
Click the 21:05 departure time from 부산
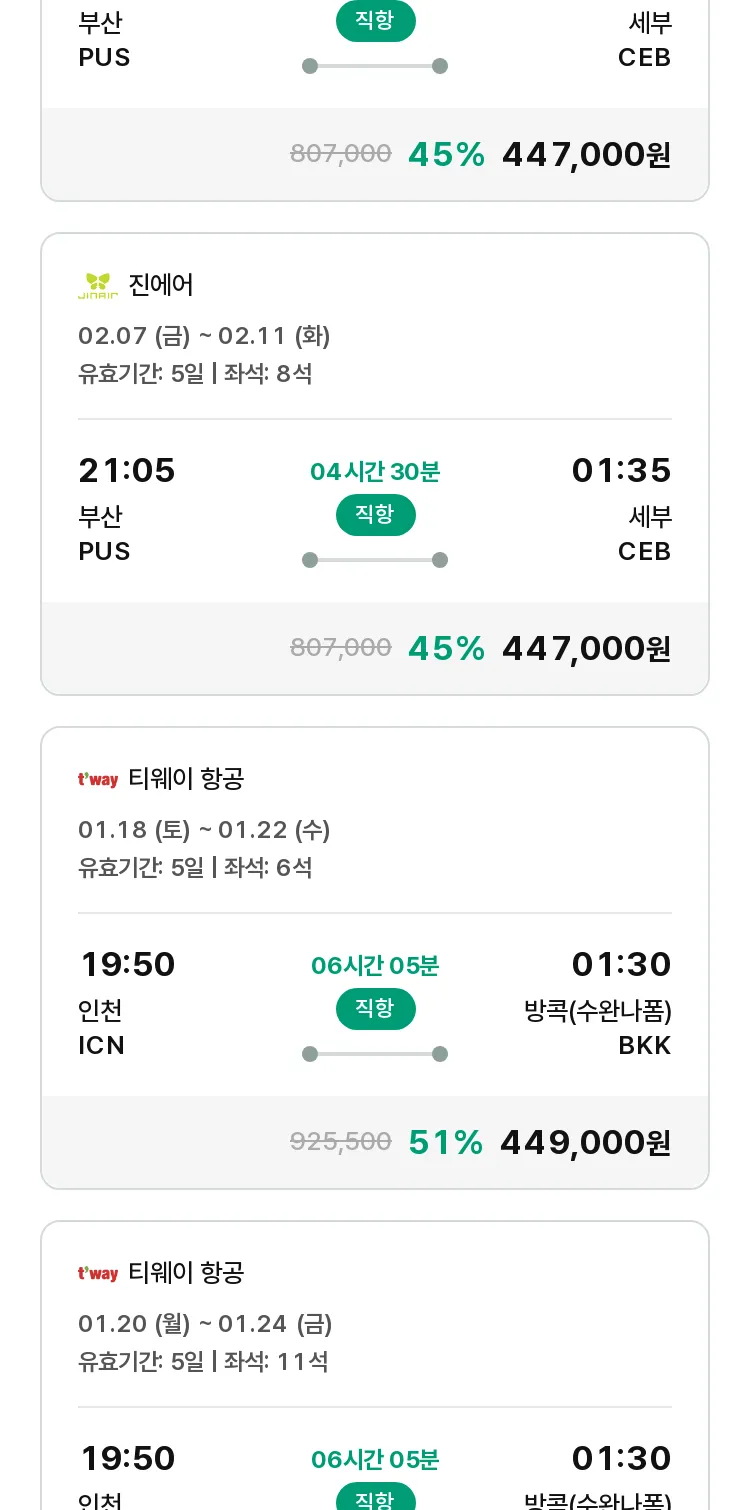tap(127, 470)
